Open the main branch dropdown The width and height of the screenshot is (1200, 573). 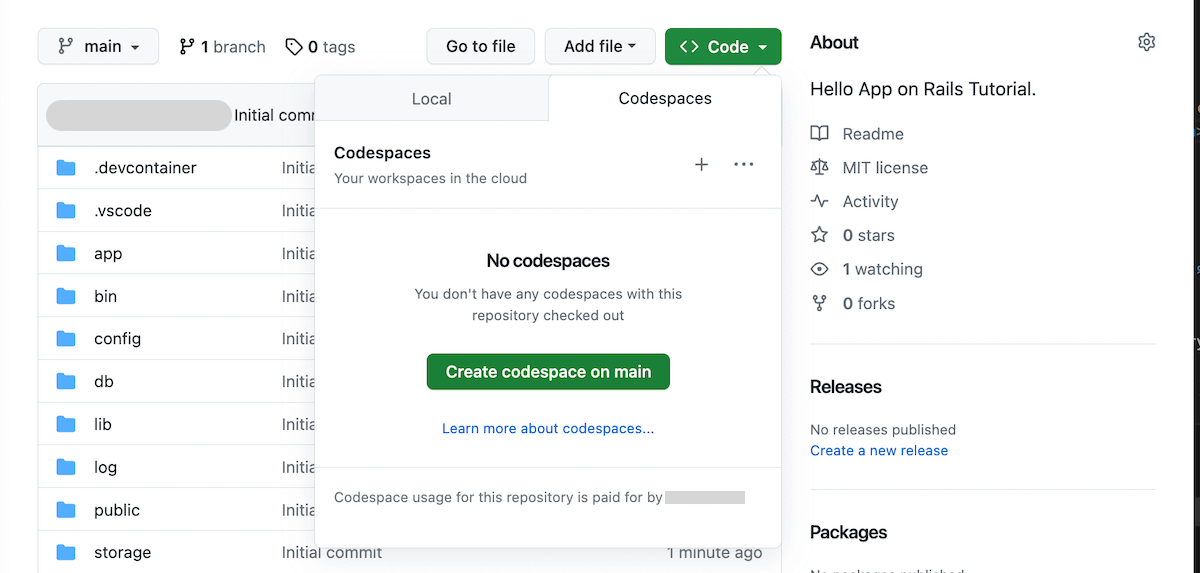click(98, 46)
